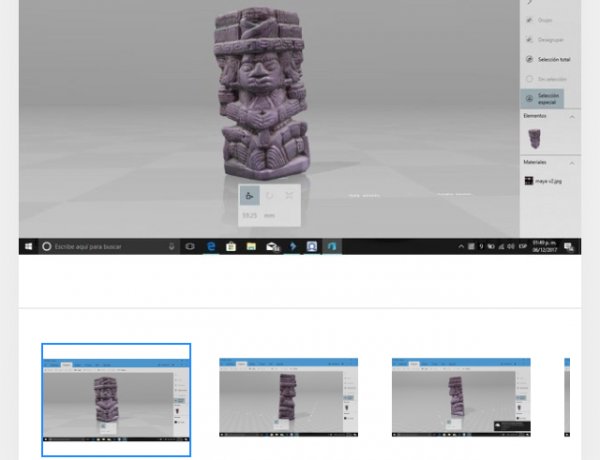This screenshot has width=600, height=460.
Task: Select the maya-v2.jpg material
Action: click(x=545, y=182)
